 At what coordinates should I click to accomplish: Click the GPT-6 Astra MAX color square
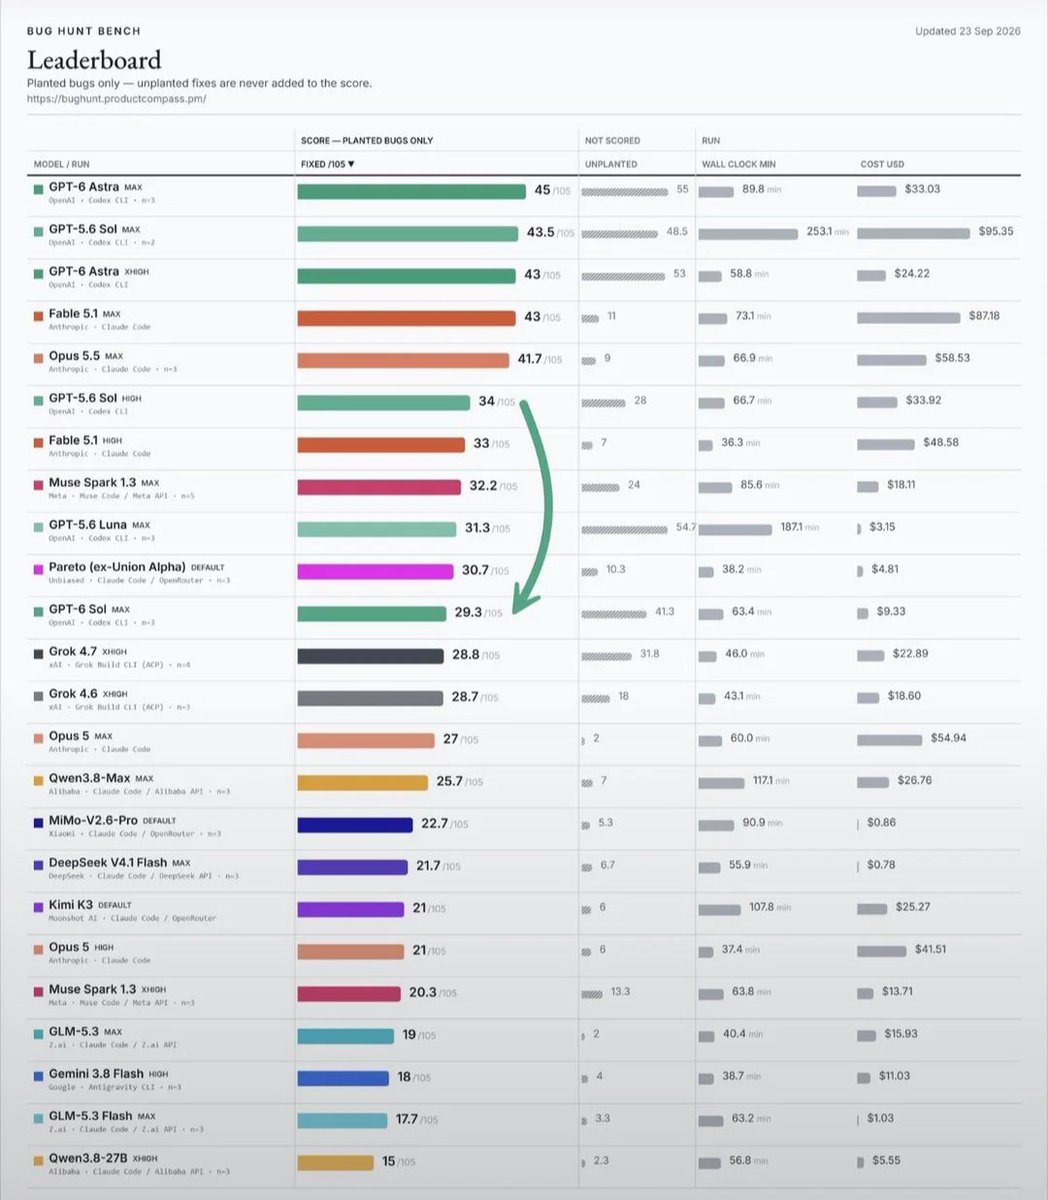38,188
